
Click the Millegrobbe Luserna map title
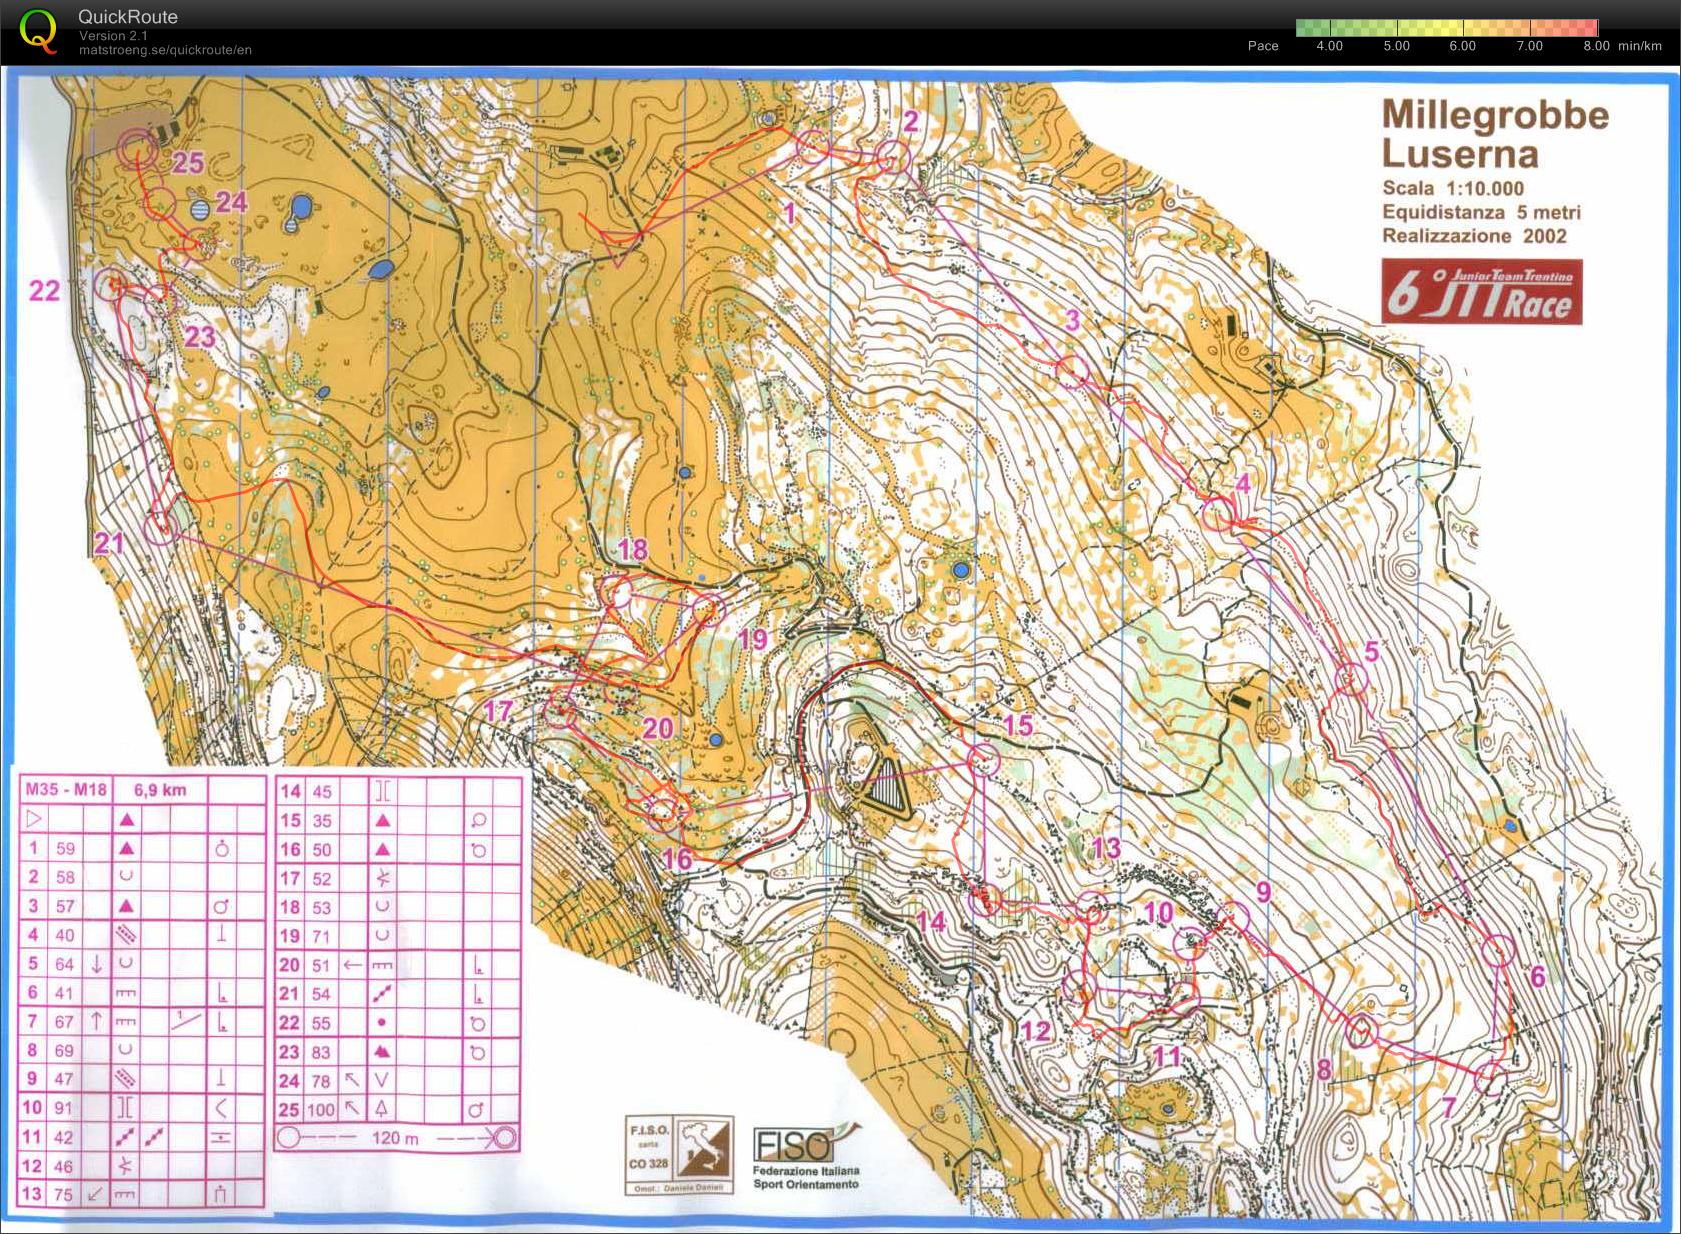point(1494,134)
